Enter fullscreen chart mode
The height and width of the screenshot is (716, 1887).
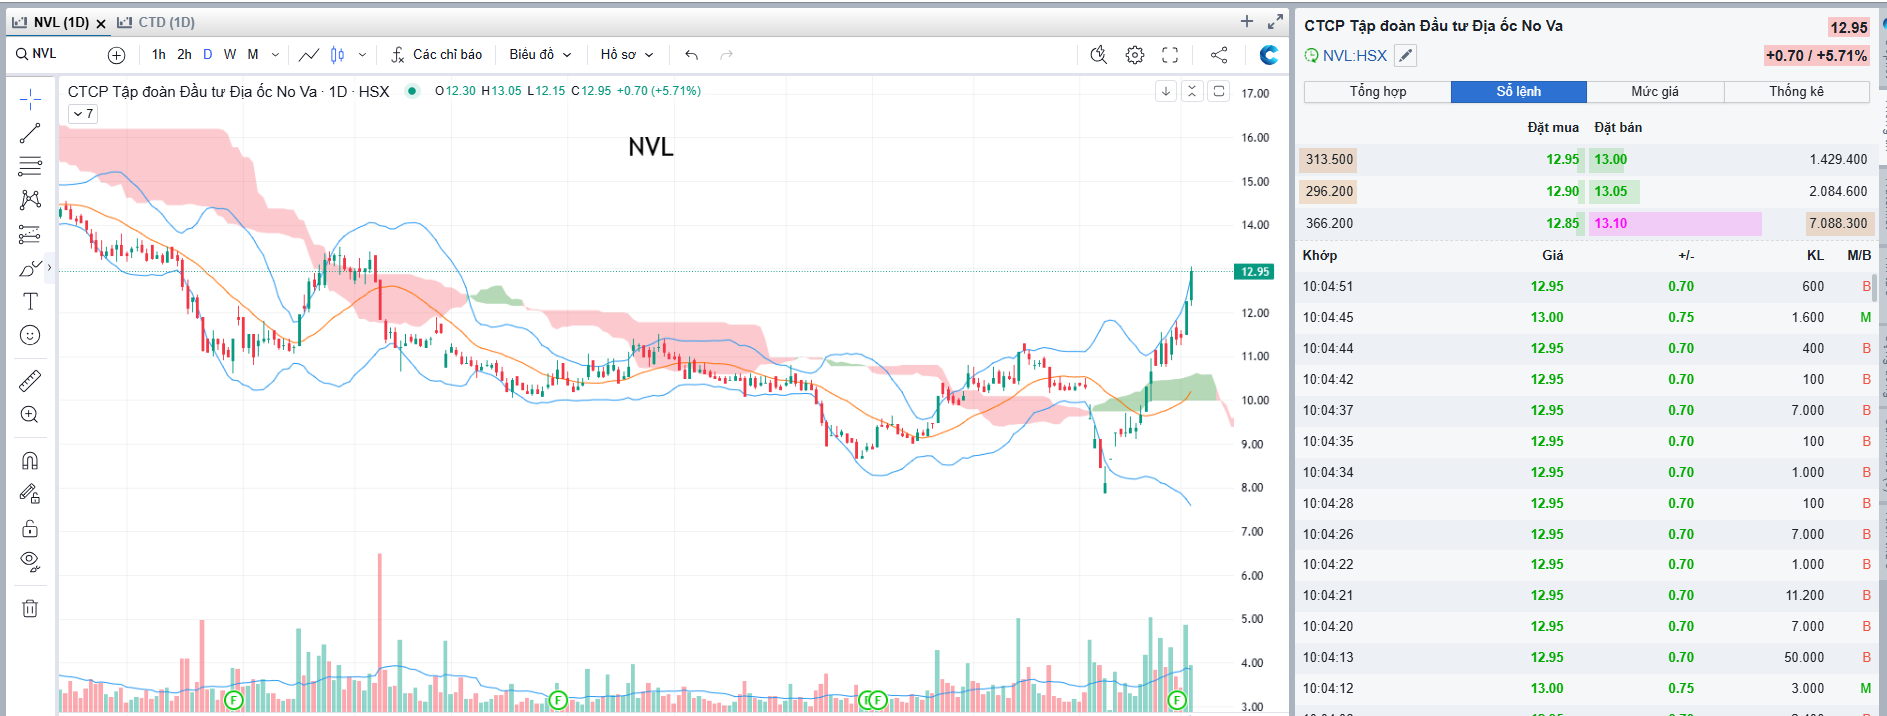[x=1170, y=55]
